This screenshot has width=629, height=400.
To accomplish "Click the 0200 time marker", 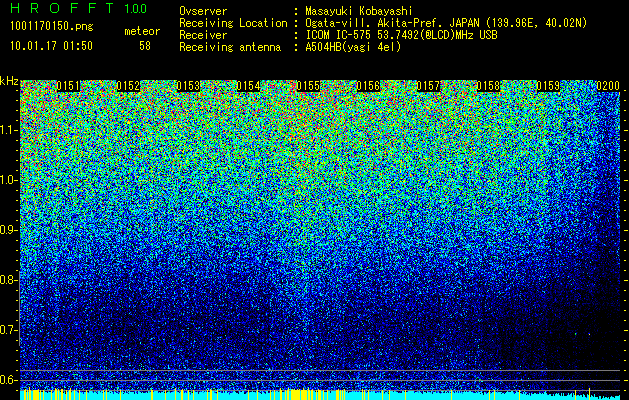I will [608, 86].
